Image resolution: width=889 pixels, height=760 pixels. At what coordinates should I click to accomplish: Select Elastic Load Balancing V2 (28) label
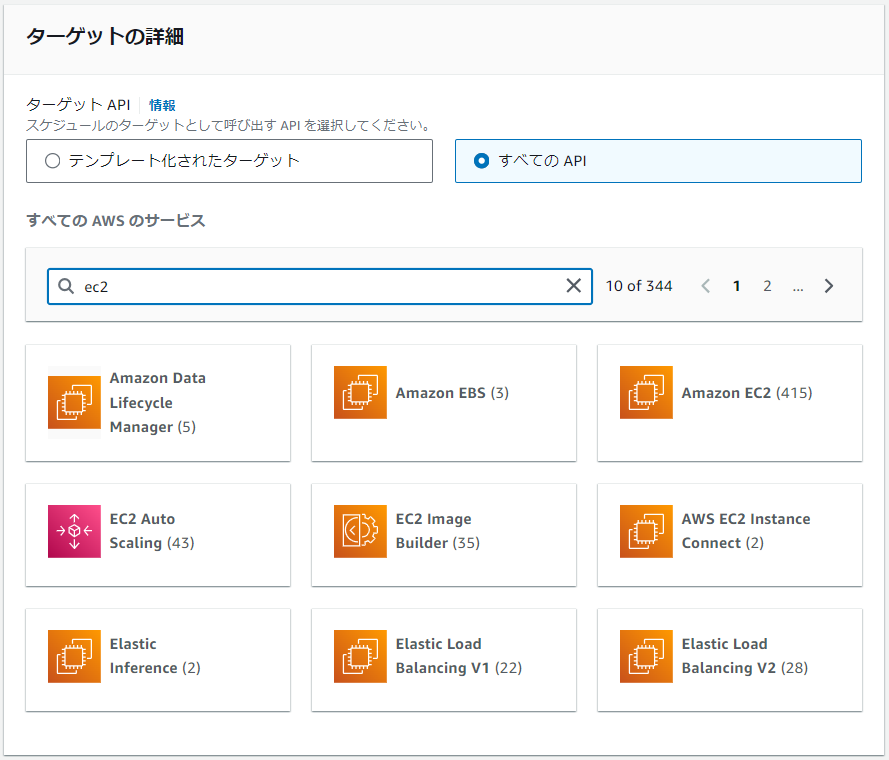point(744,656)
